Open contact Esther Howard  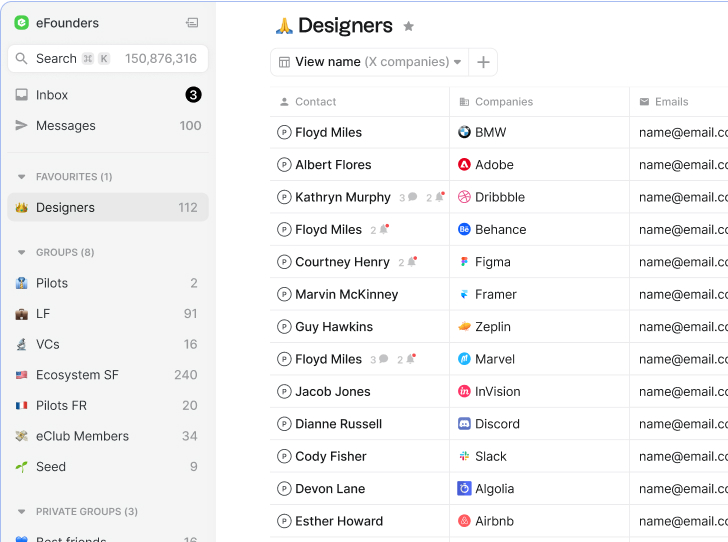[x=339, y=522]
